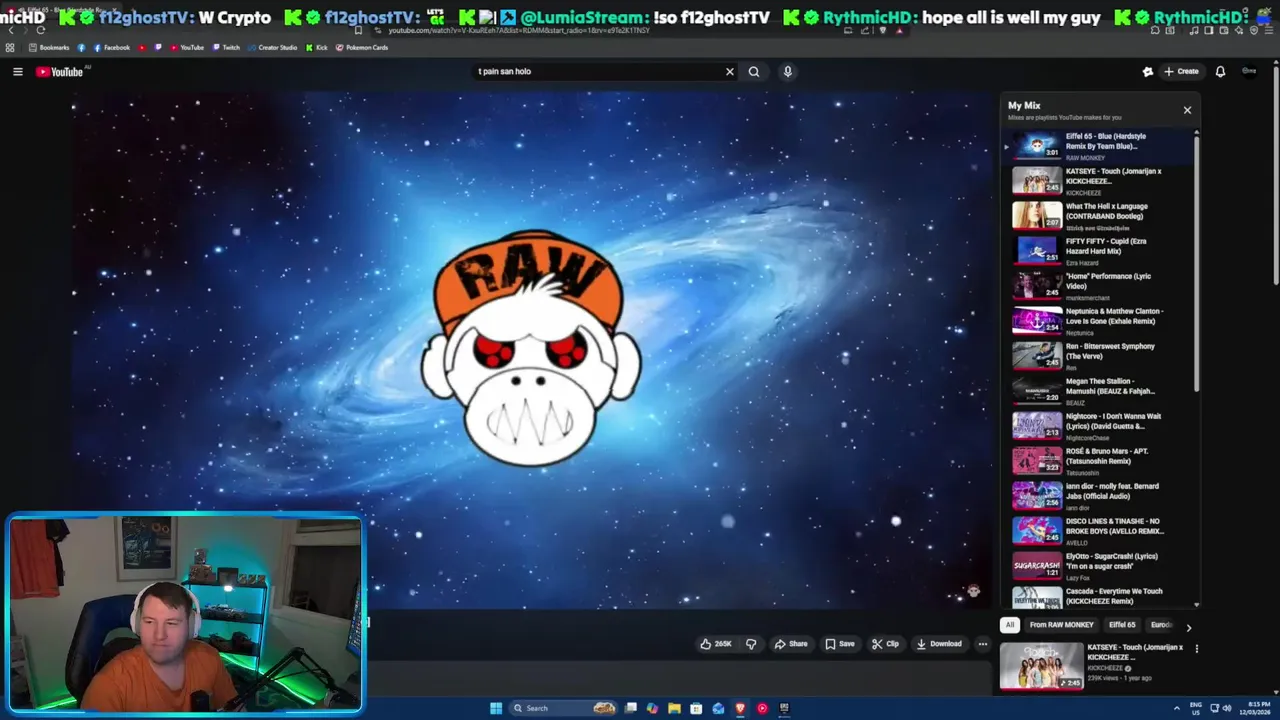Open the Twitch bookmark

point(226,47)
